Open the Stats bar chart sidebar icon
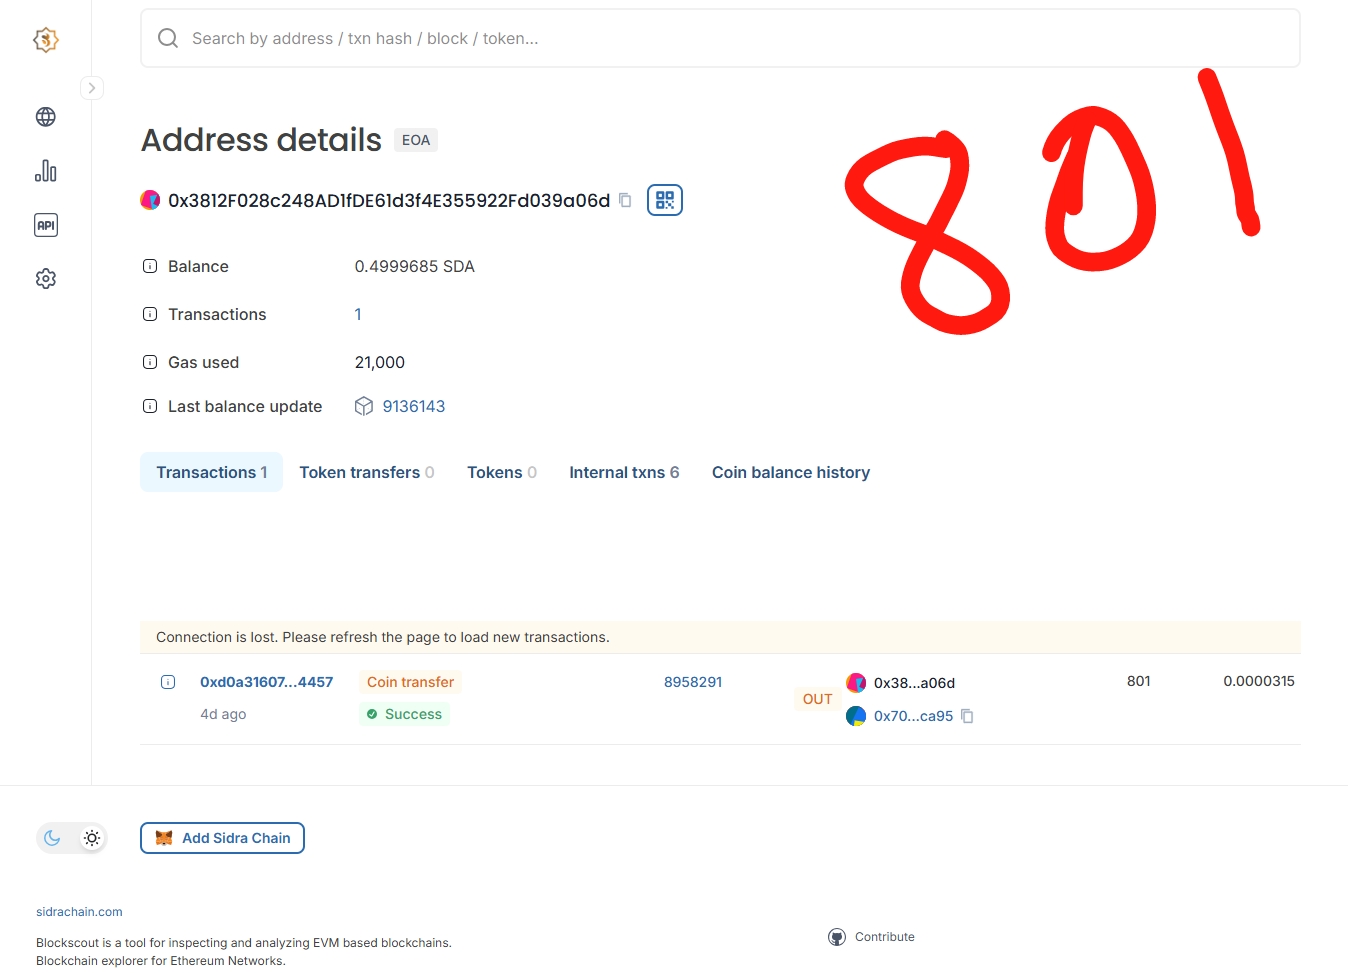The height and width of the screenshot is (973, 1348). [46, 171]
